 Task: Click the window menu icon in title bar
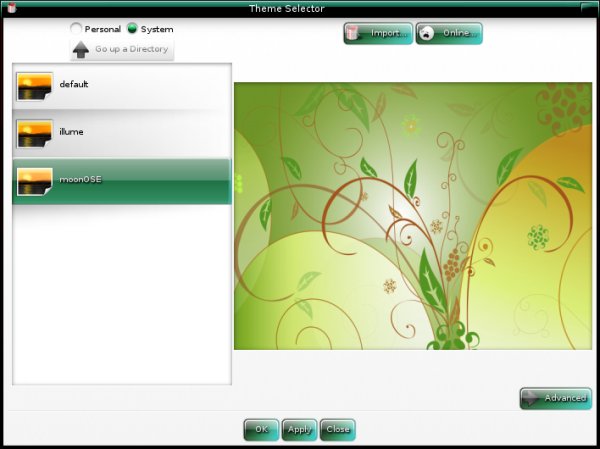tap(12, 8)
